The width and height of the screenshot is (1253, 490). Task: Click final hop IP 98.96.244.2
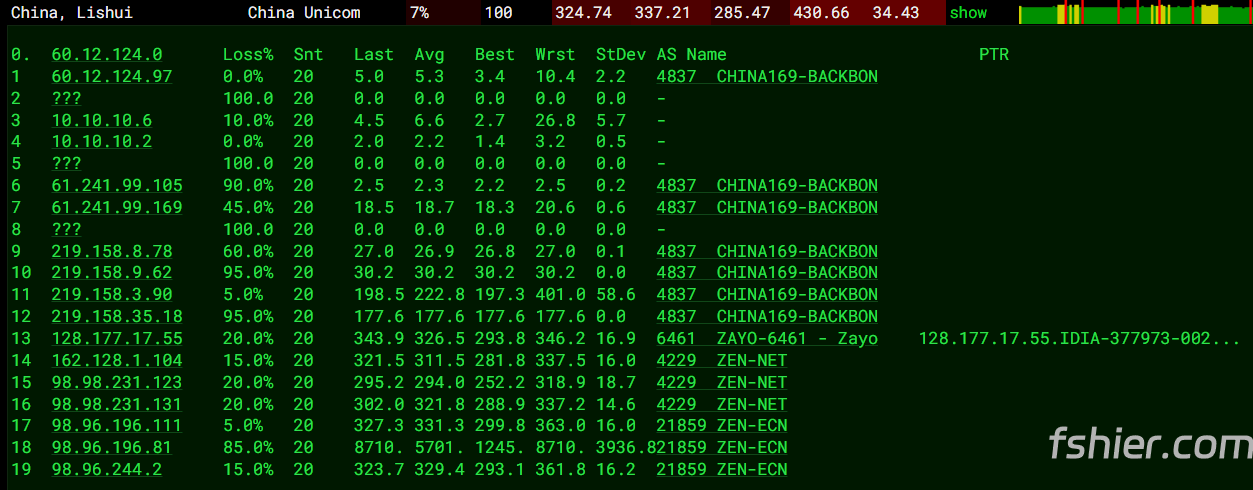[107, 470]
